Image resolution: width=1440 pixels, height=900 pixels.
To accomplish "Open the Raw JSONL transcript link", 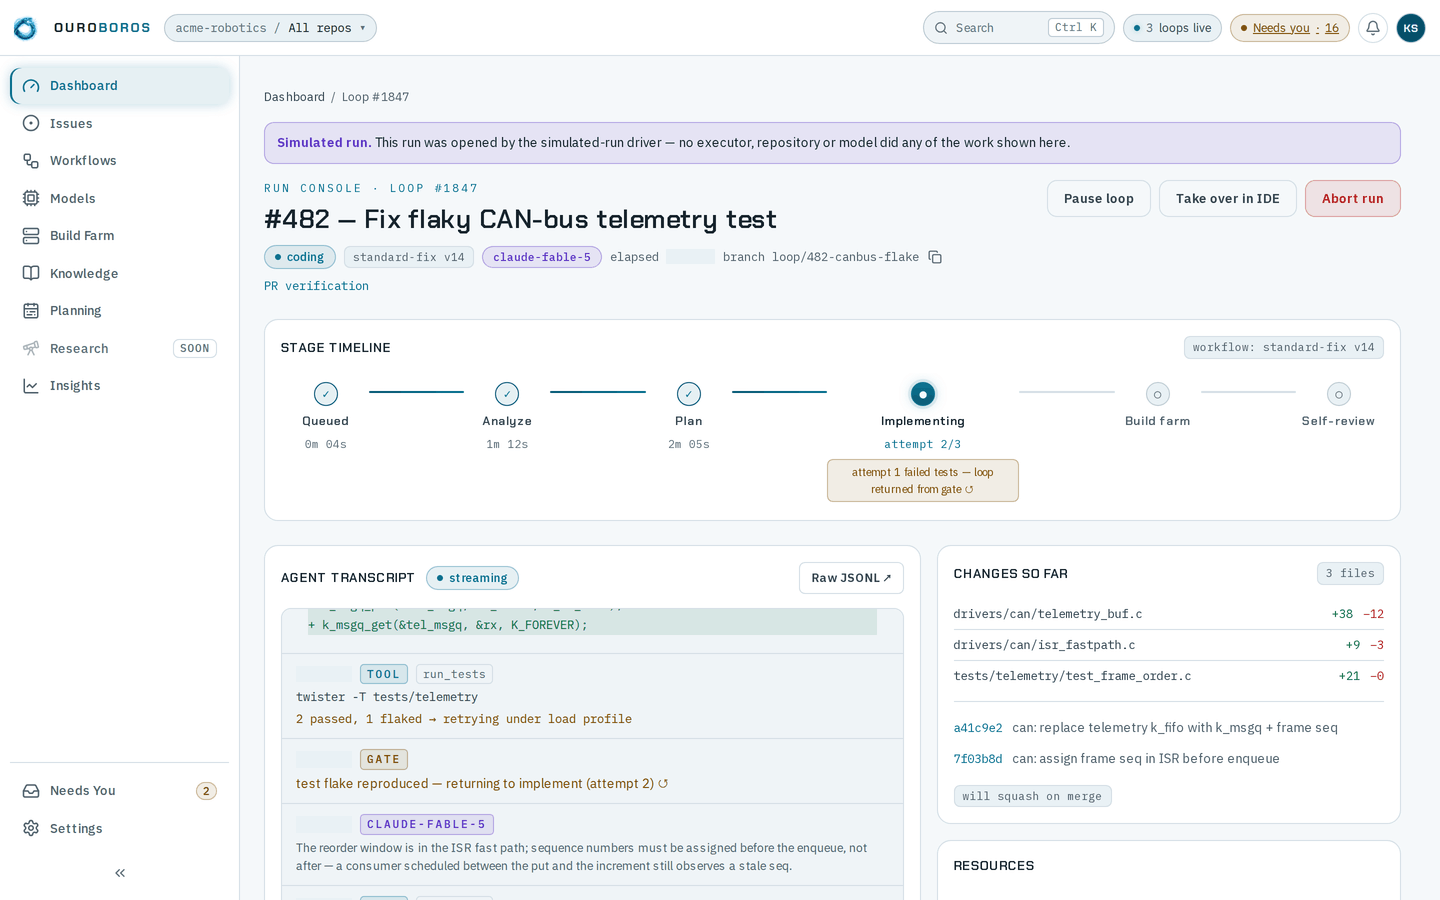I will (x=851, y=578).
